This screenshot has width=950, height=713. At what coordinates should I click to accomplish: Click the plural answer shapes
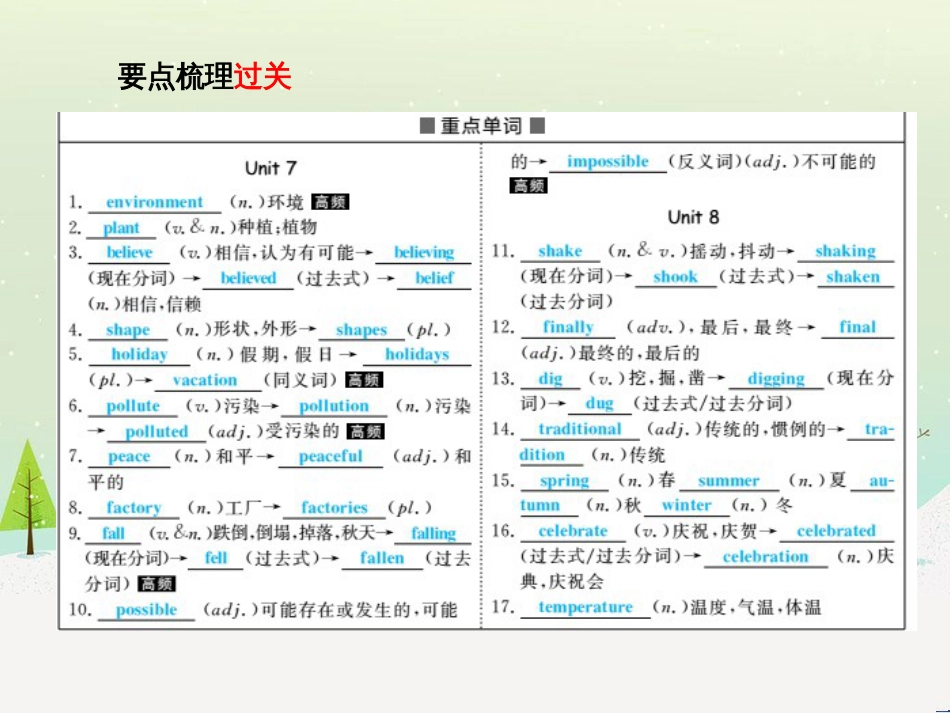click(x=361, y=330)
